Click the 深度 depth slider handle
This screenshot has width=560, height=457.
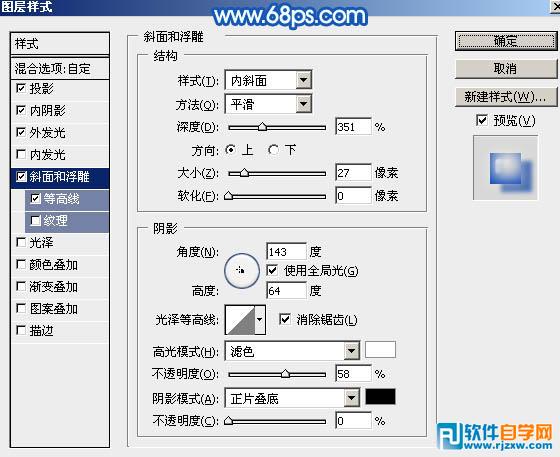[262, 127]
